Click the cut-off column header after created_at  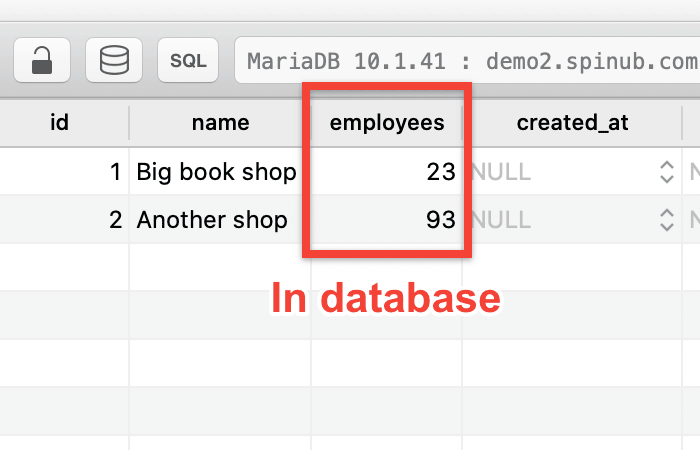[692, 123]
